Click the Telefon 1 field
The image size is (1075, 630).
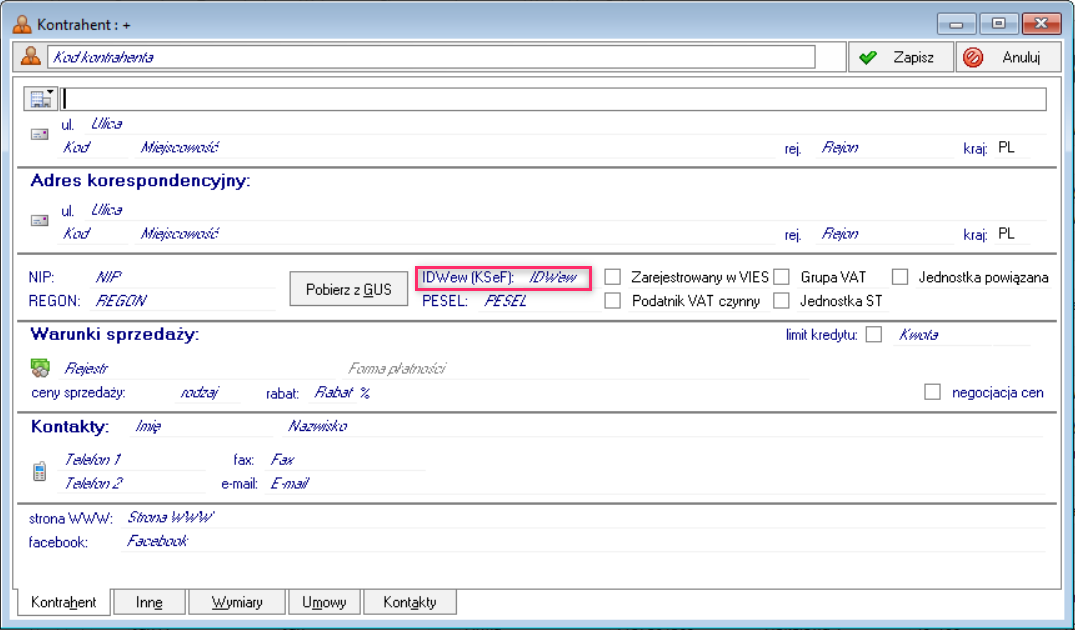[x=132, y=459]
